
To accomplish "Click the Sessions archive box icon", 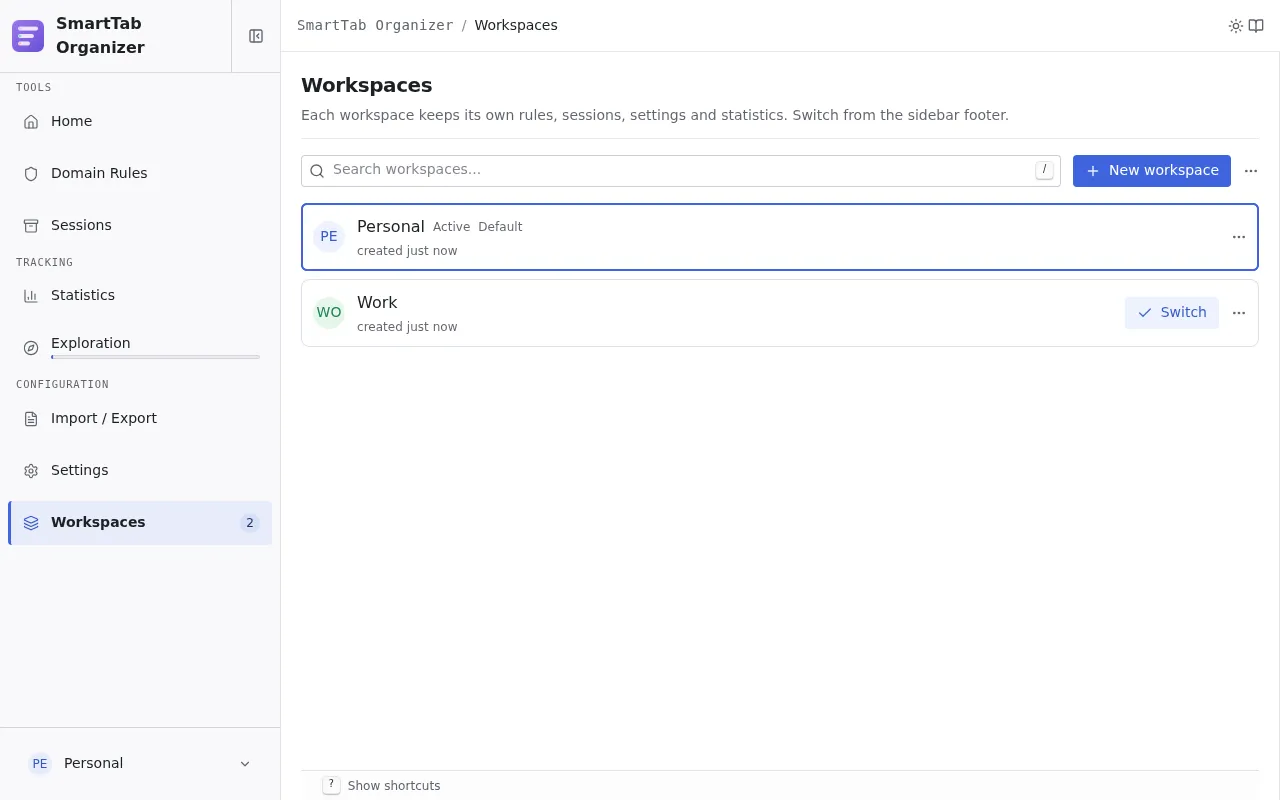I will click(31, 226).
